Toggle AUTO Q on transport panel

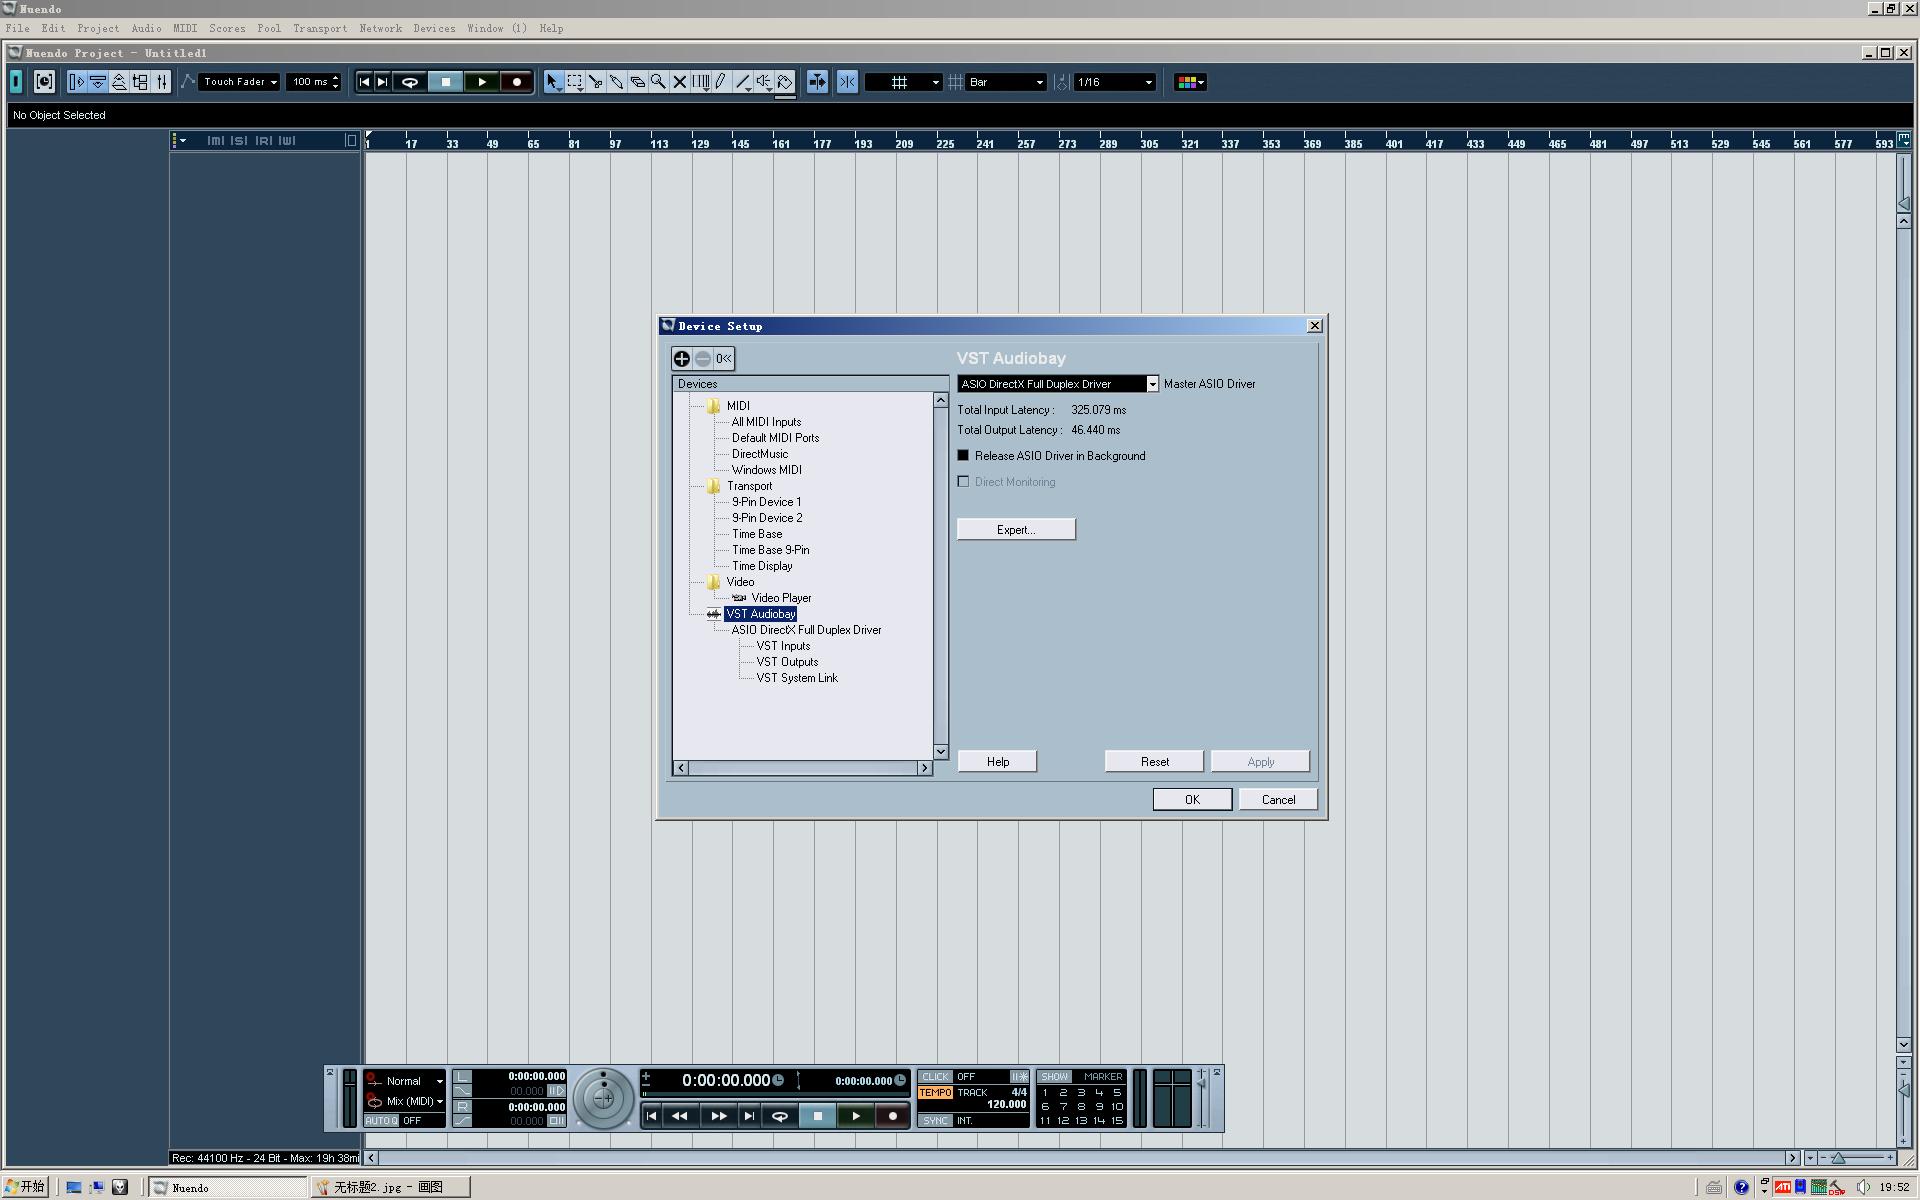coord(381,1121)
